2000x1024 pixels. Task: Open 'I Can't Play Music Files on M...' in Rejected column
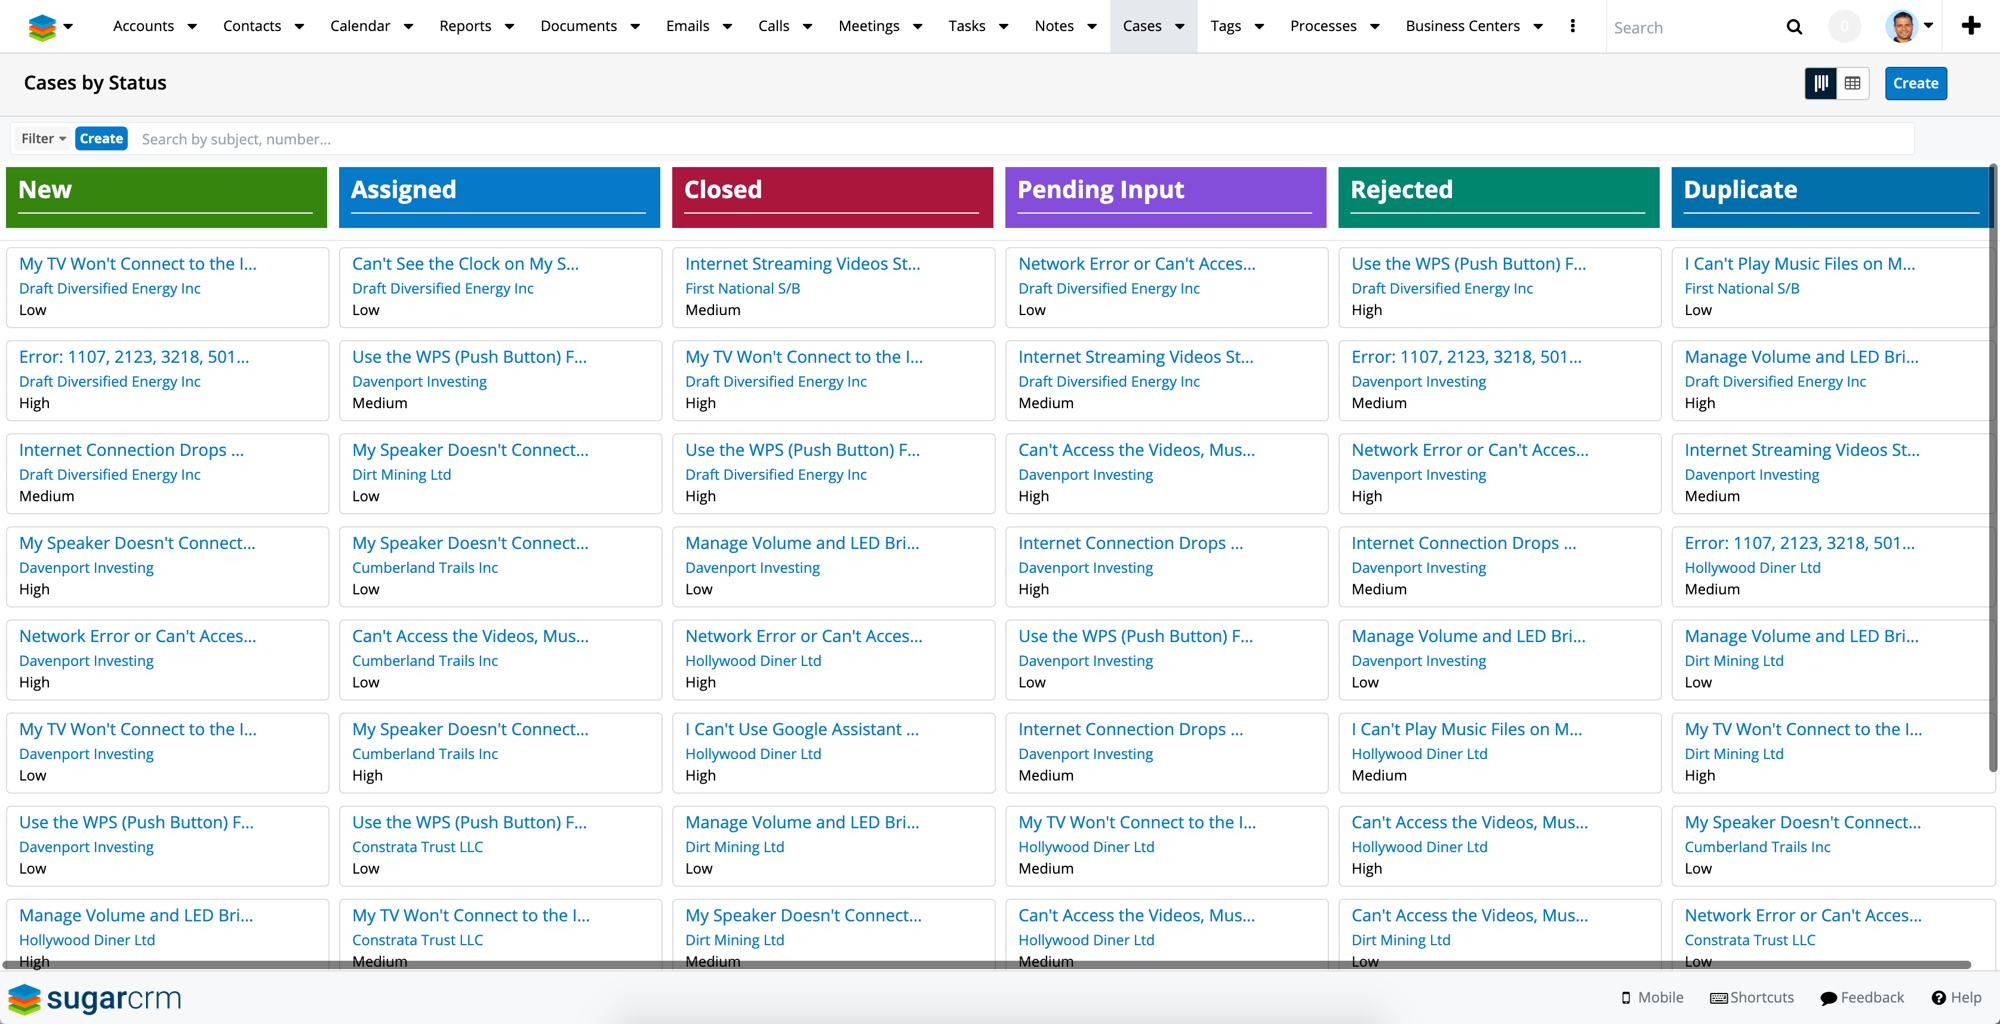(1466, 729)
